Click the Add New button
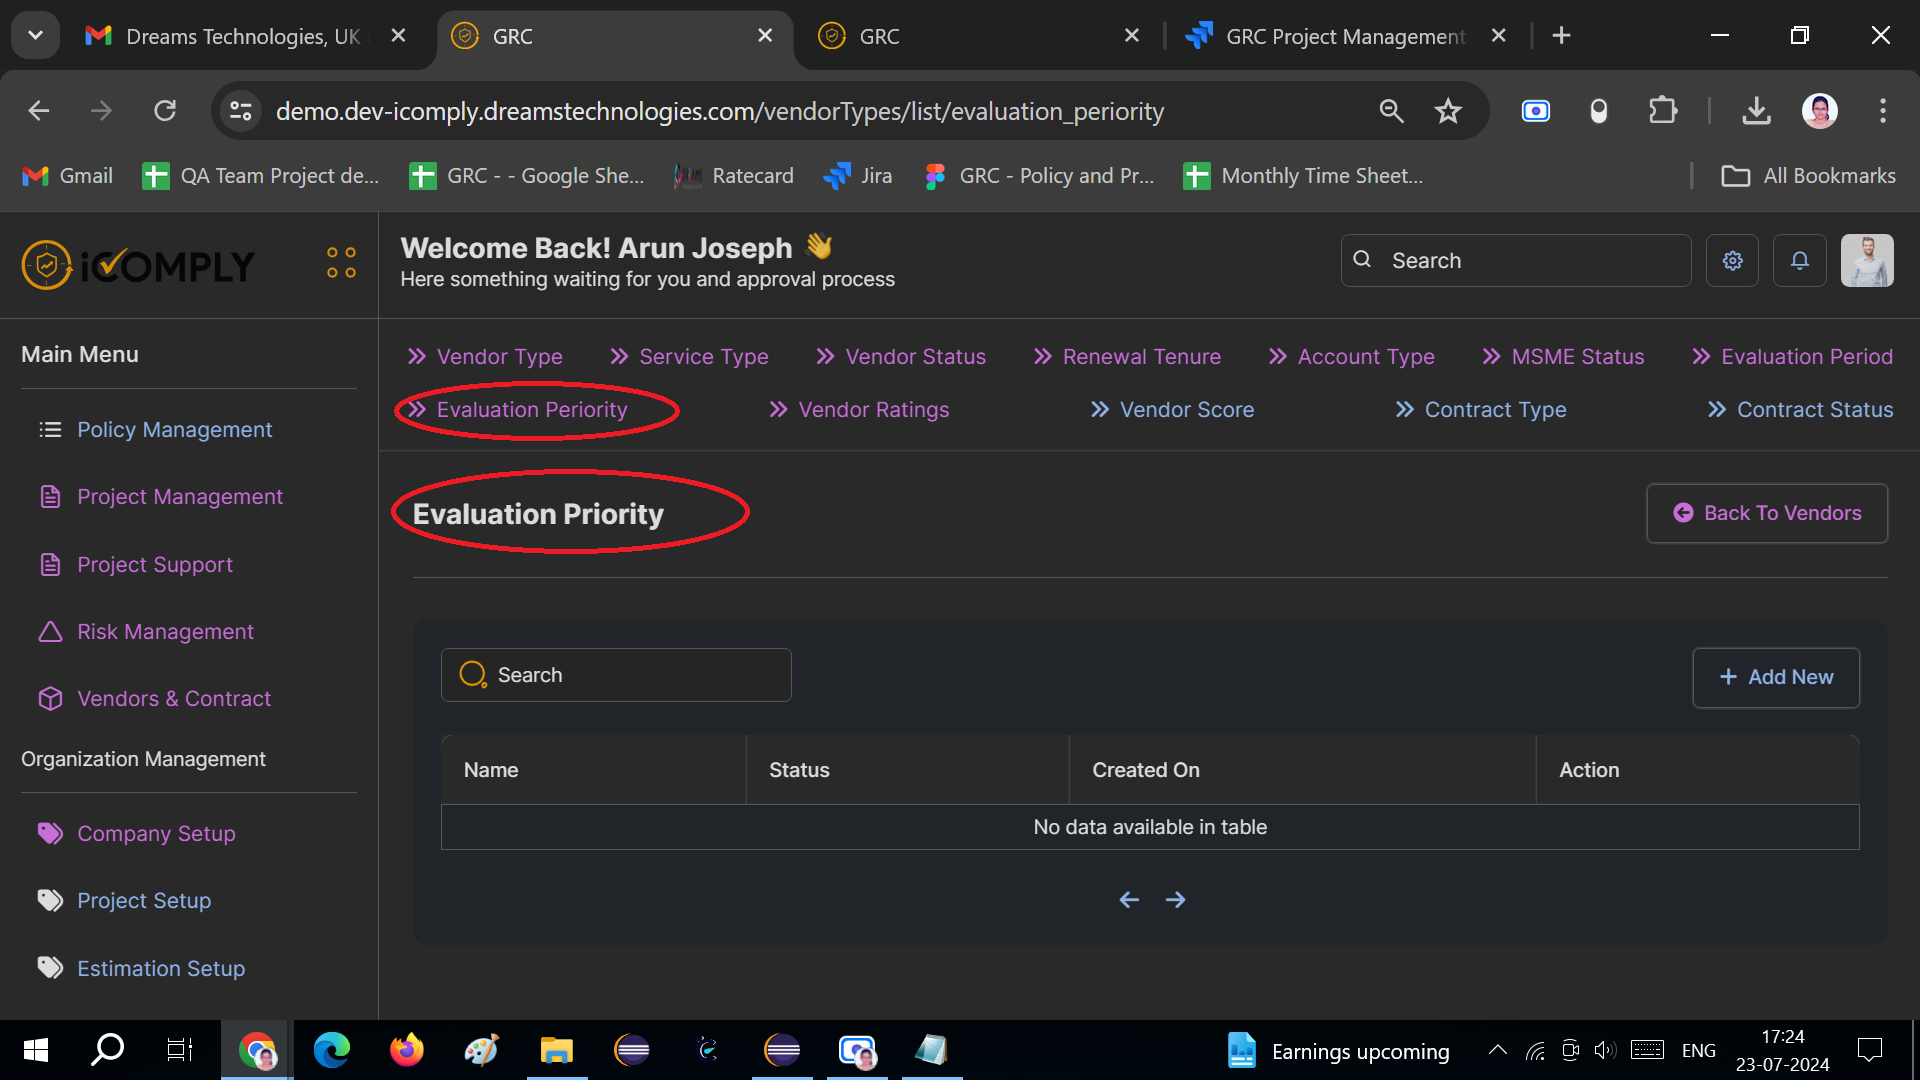This screenshot has width=1920, height=1080. pyautogui.click(x=1775, y=677)
